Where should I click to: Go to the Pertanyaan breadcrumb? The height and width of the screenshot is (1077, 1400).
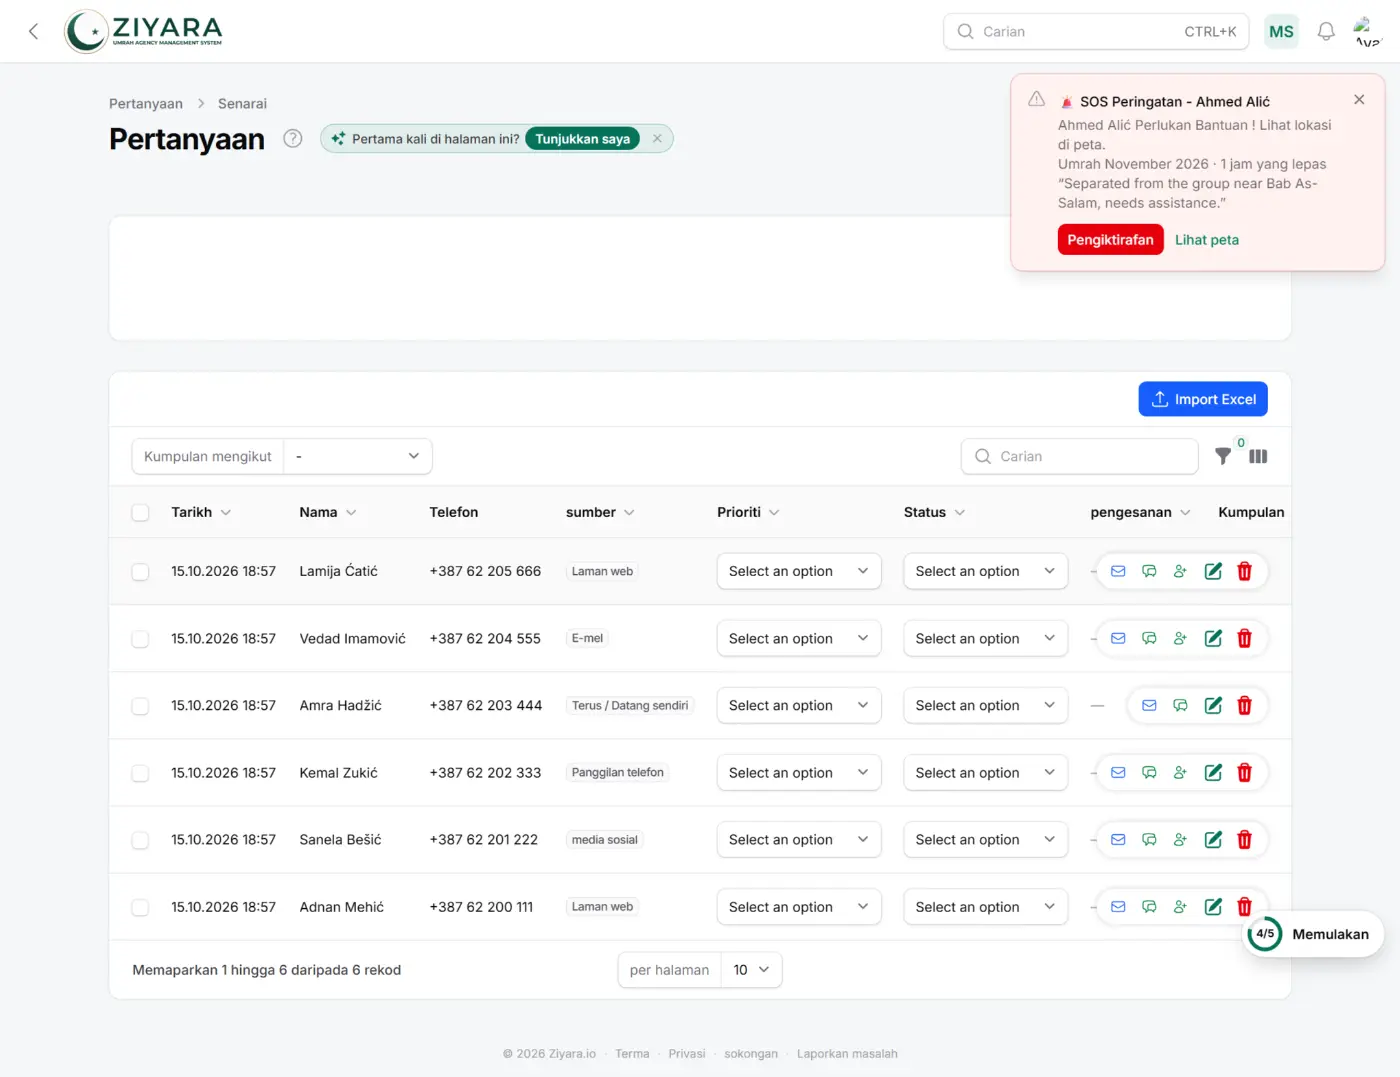[x=146, y=104]
